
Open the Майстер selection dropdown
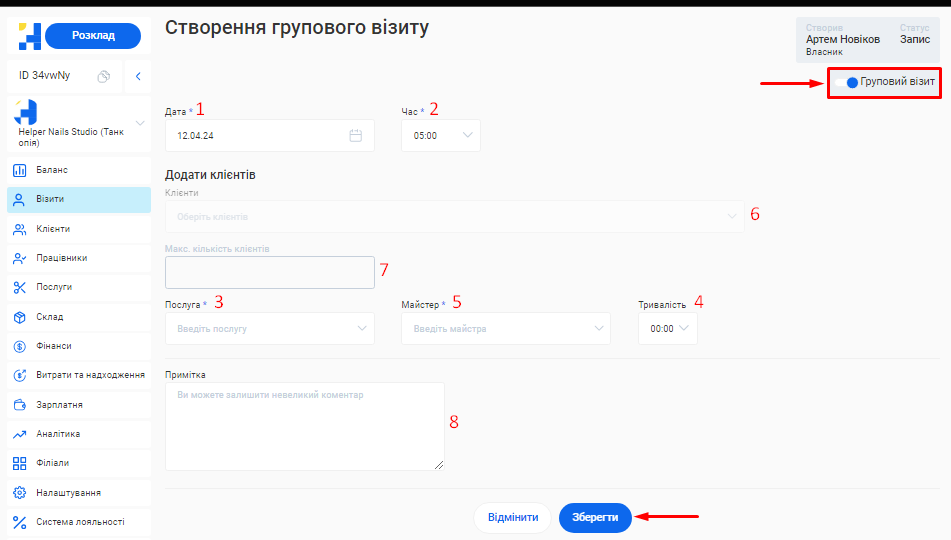(x=505, y=328)
